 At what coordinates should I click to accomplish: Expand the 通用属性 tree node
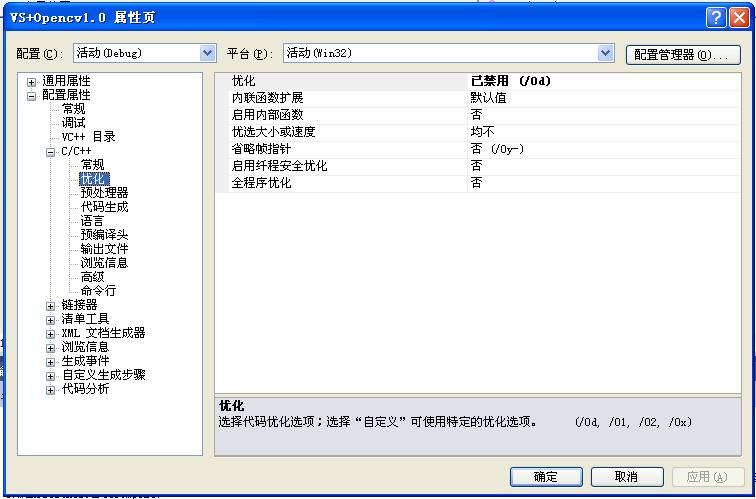coord(31,82)
